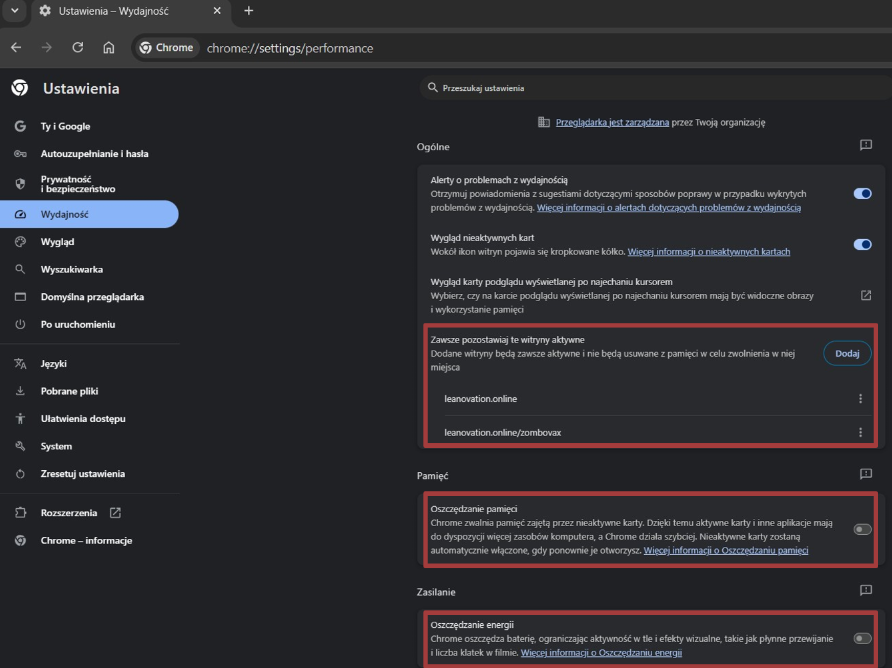Send feedback for Pamięć section
This screenshot has width=892, height=668.
click(866, 474)
